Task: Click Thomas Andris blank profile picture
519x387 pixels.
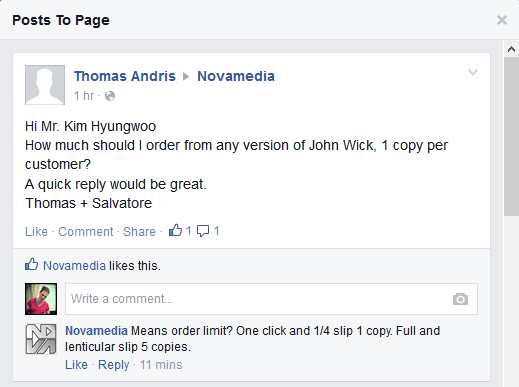Action: point(45,85)
